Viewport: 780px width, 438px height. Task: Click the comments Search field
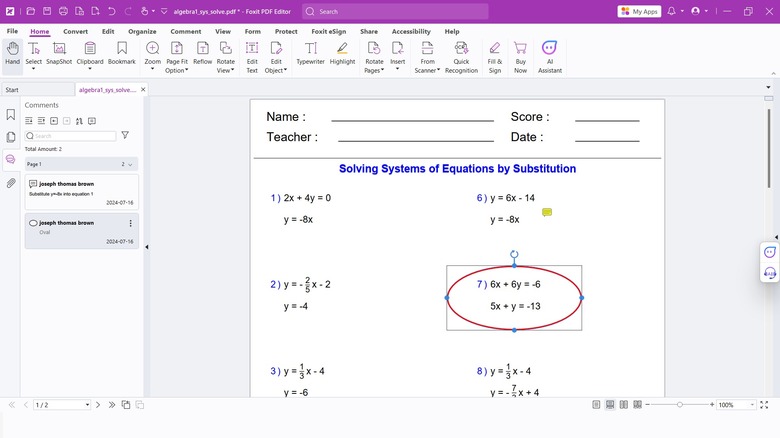coord(71,135)
